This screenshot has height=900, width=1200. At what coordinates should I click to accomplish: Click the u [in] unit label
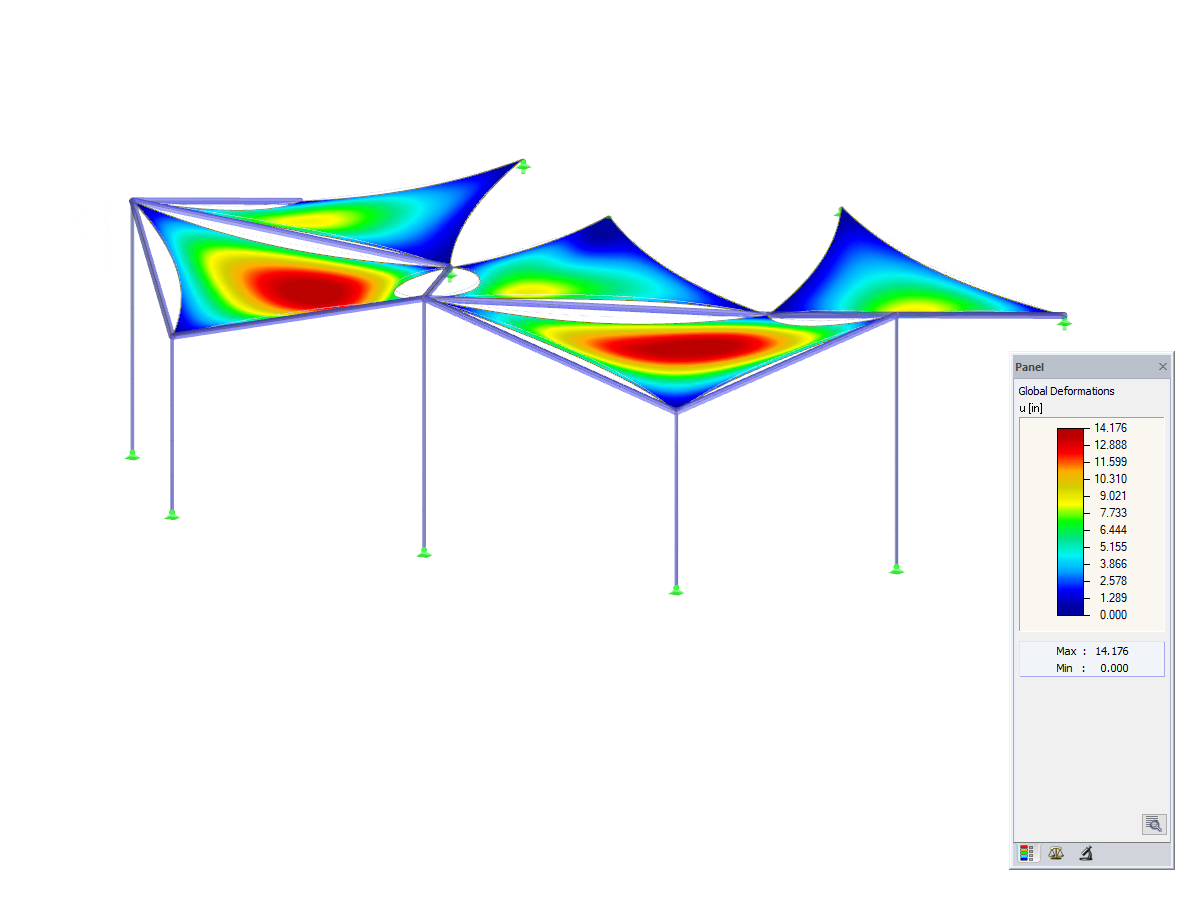click(x=1032, y=408)
